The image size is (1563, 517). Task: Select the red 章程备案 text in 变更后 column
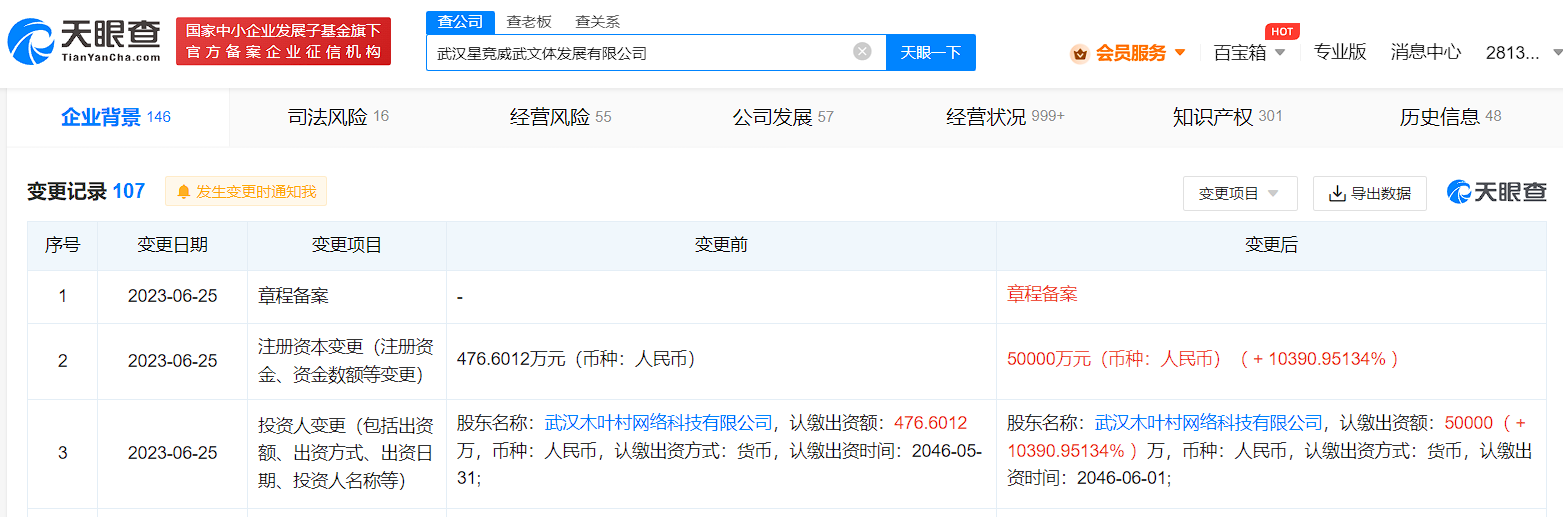click(1042, 294)
